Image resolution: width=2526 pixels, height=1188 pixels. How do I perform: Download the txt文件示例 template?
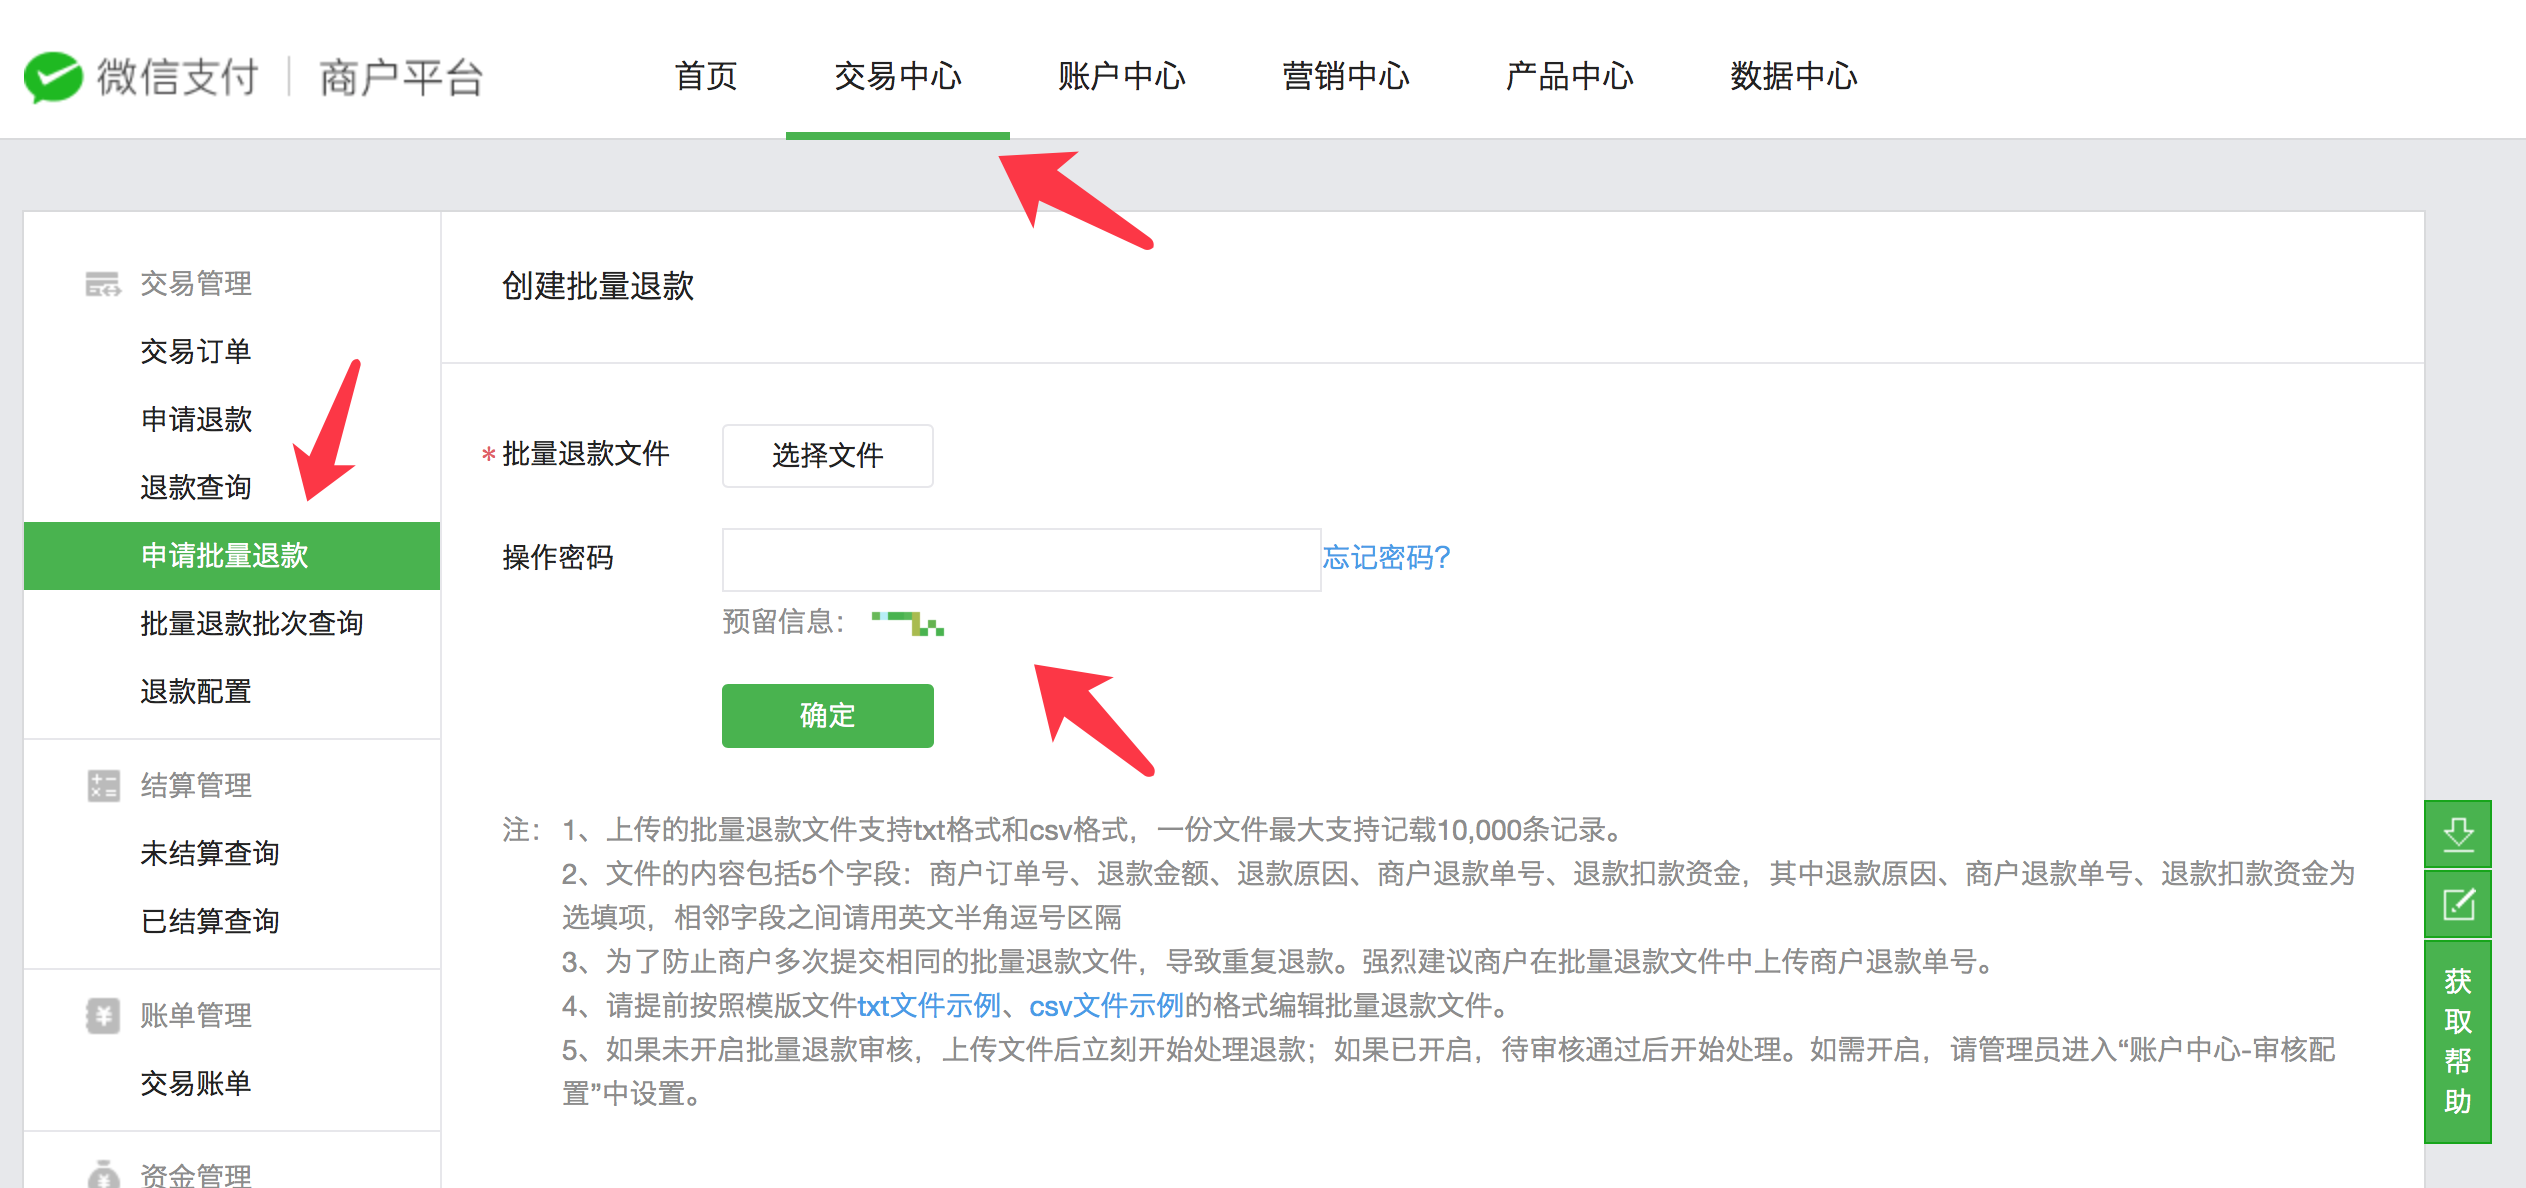[x=929, y=1006]
